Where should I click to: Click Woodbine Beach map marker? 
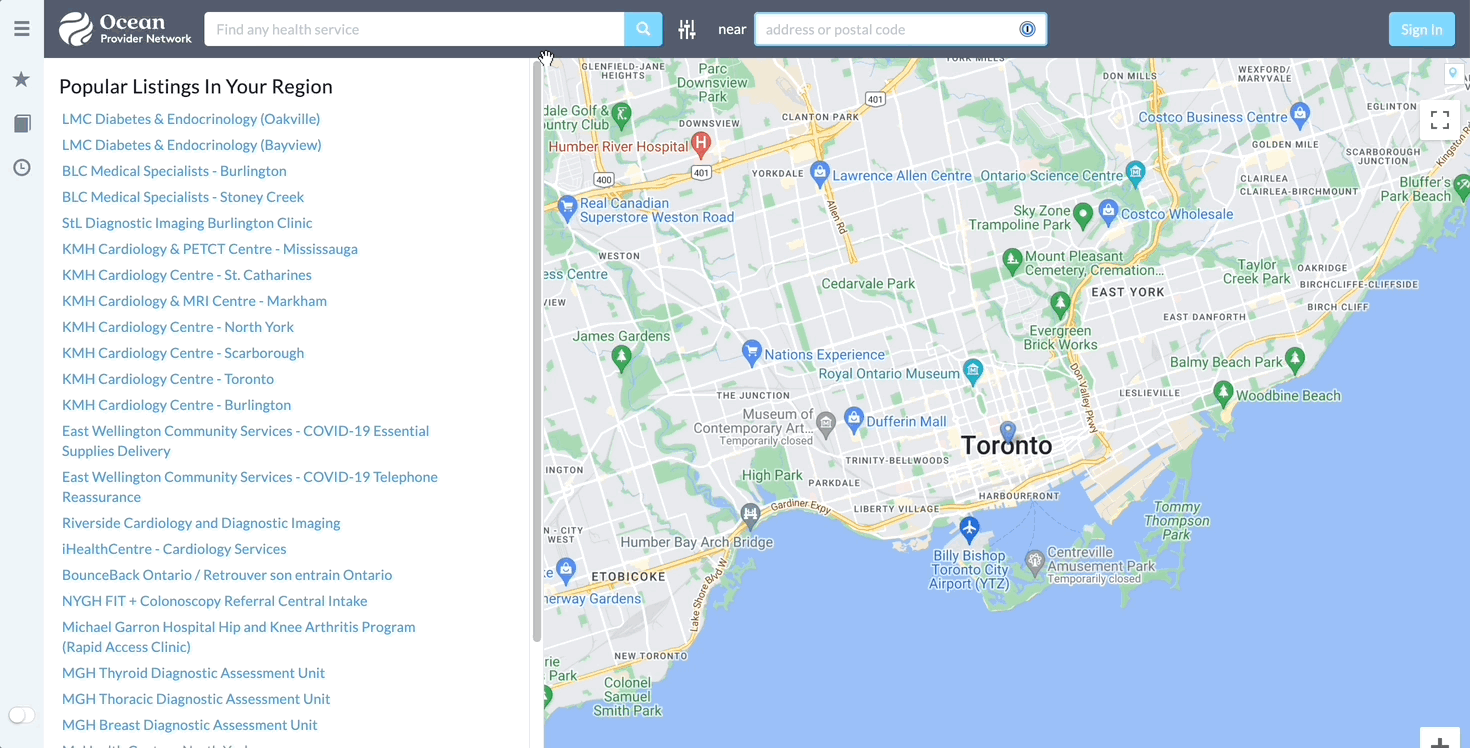tap(1223, 392)
